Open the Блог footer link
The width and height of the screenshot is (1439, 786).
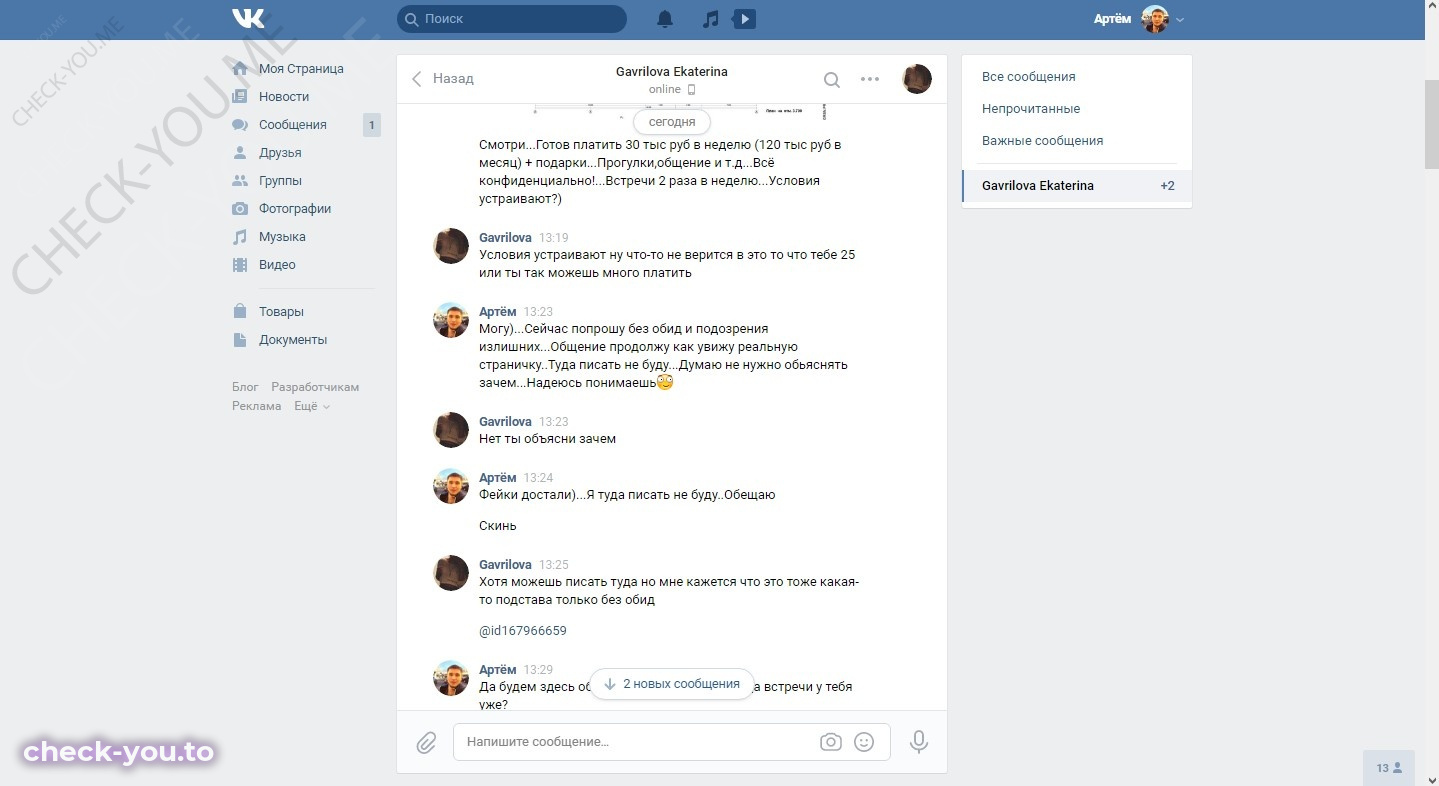point(245,387)
